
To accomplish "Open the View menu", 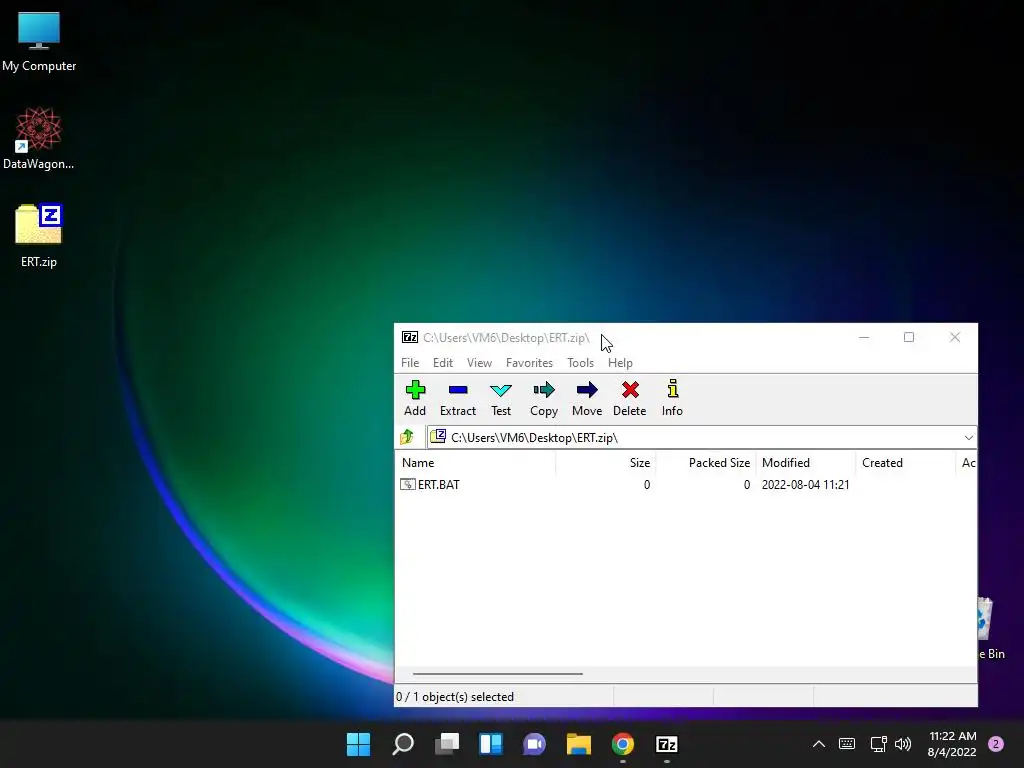I will pos(479,362).
